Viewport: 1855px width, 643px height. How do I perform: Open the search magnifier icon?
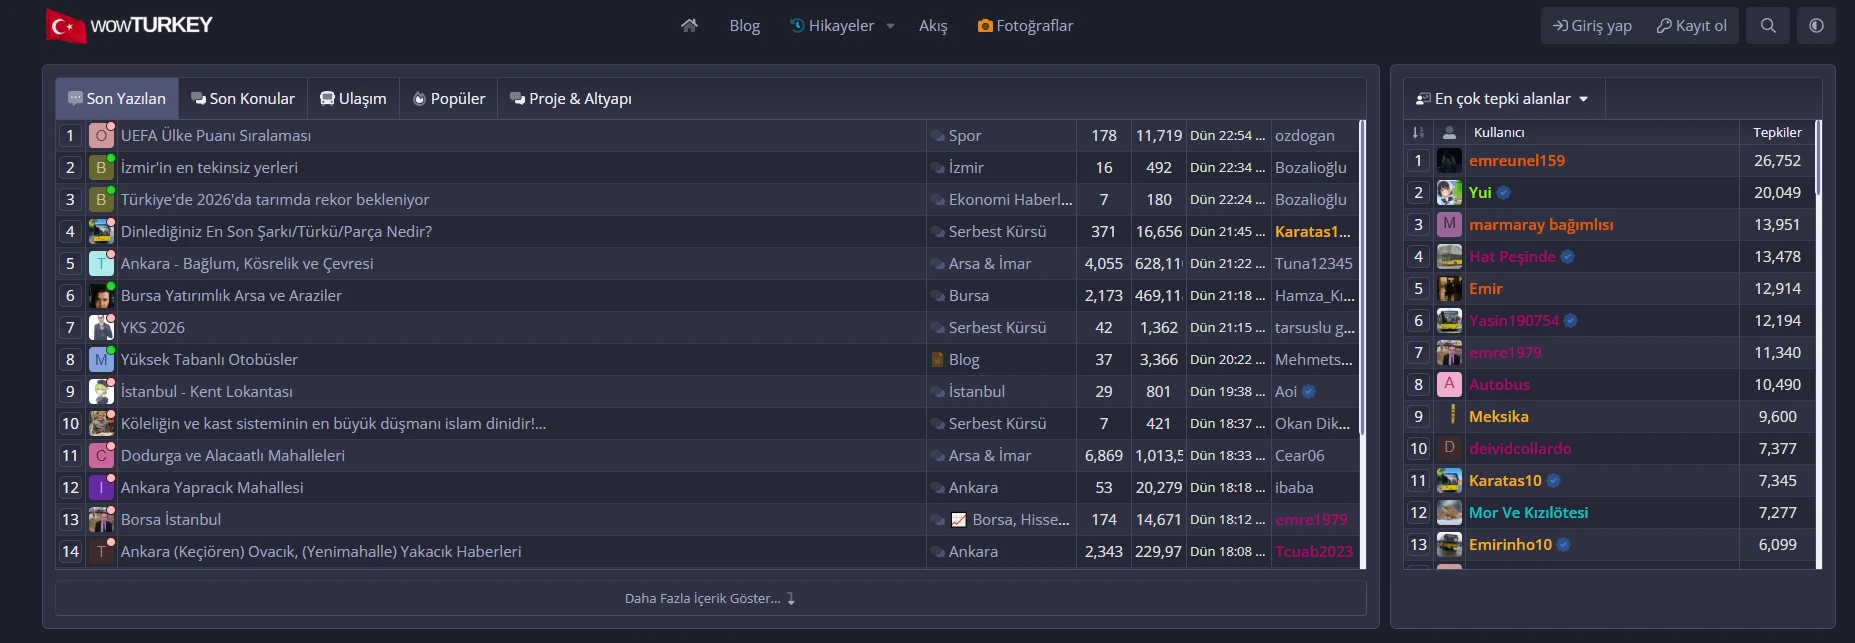(1768, 26)
